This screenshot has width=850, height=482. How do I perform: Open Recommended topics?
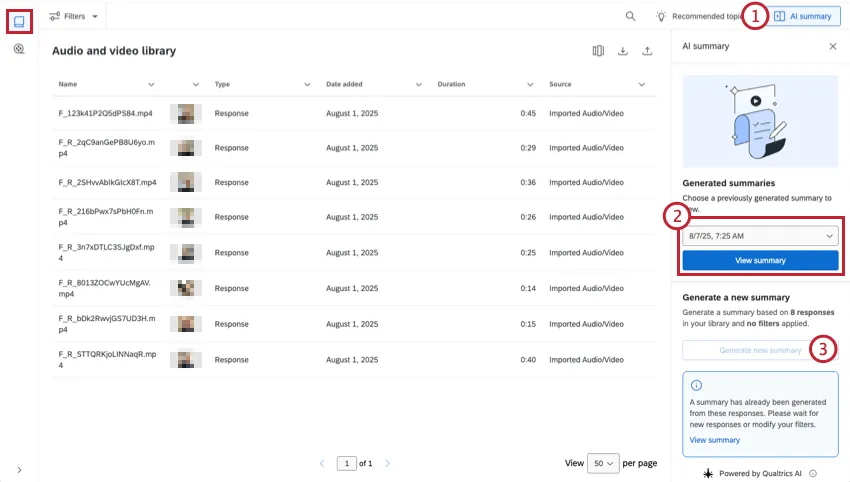point(700,16)
